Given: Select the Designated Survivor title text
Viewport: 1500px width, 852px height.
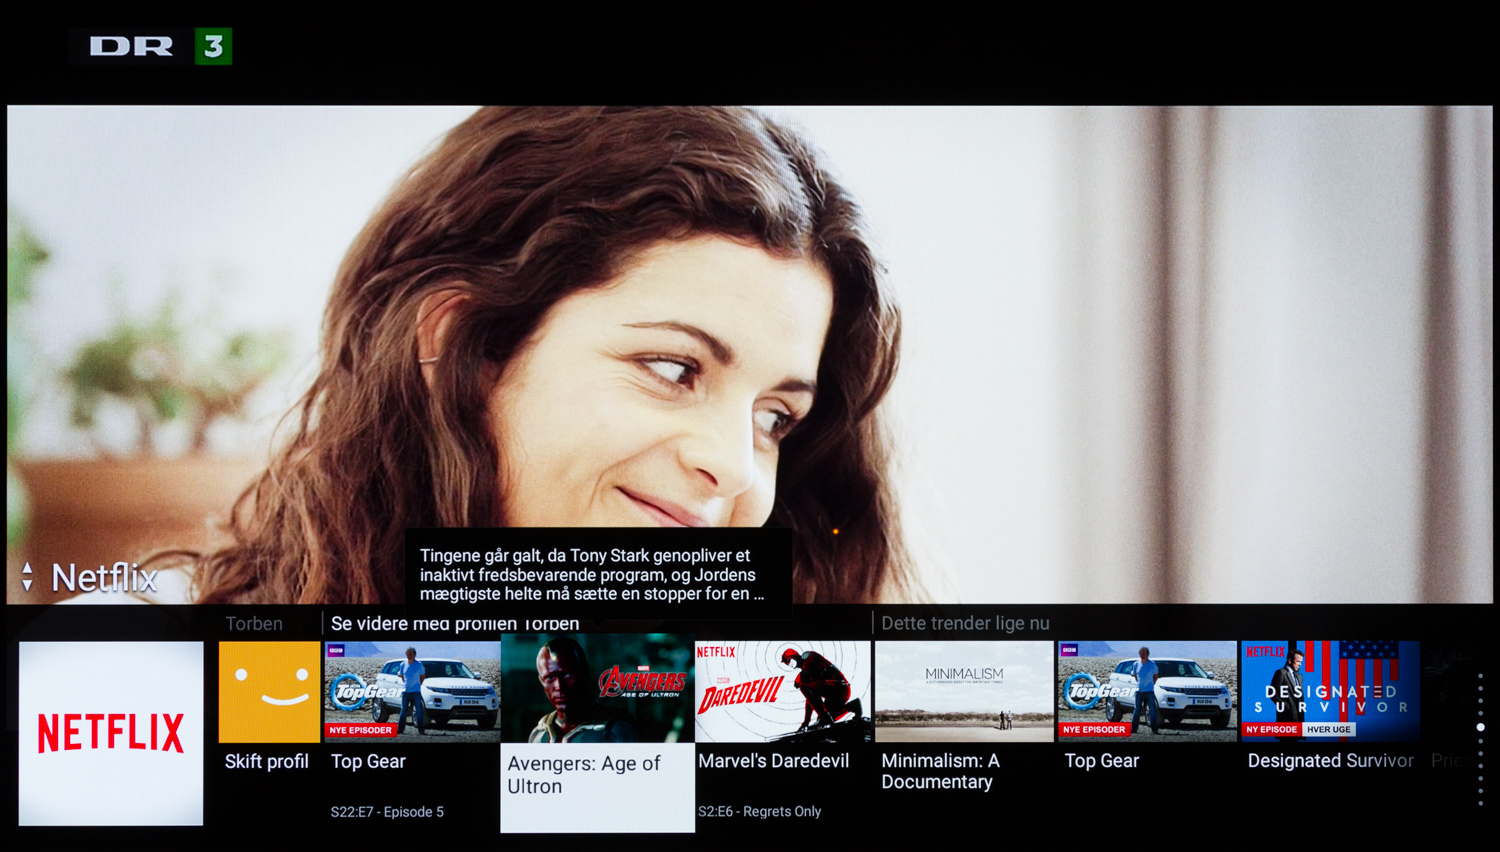Looking at the screenshot, I should click(x=1330, y=761).
